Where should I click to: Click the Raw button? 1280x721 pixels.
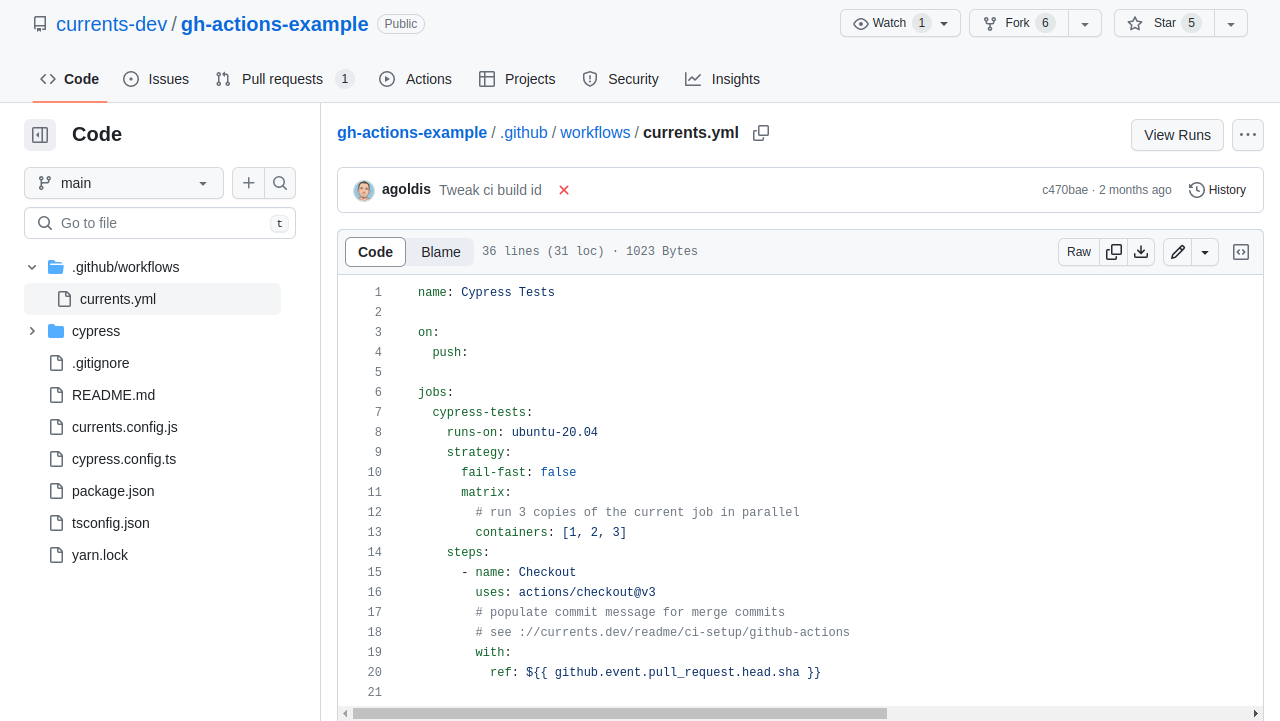1079,252
